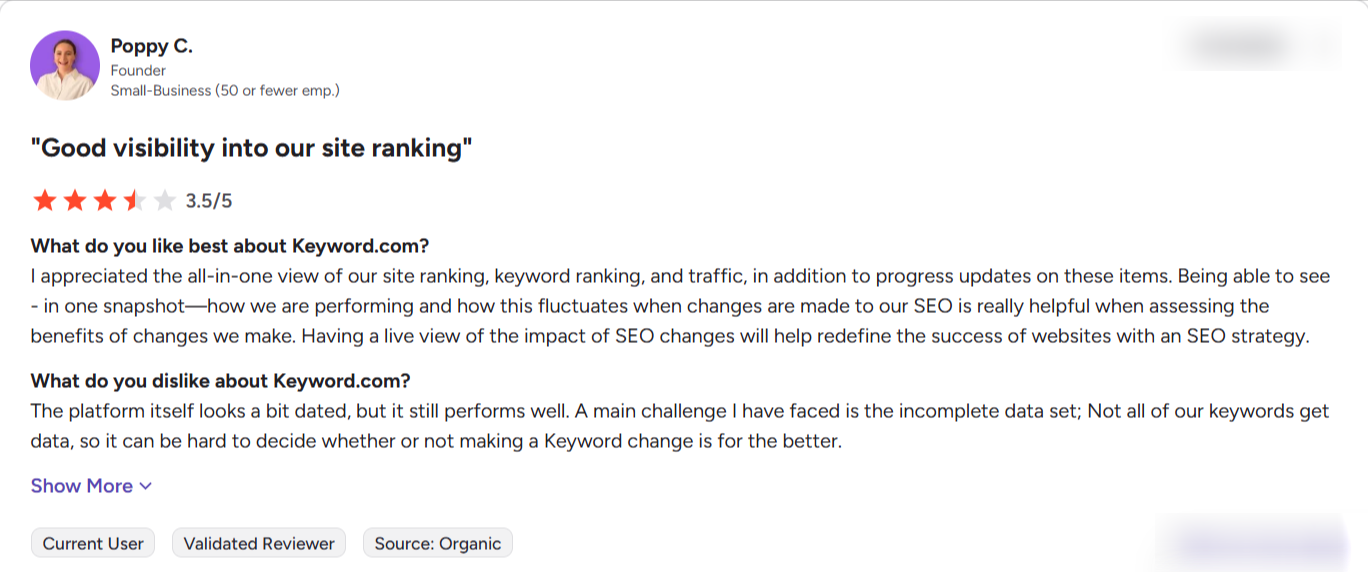This screenshot has height=572, width=1368.
Task: Click the second red rating star
Action: tap(75, 201)
